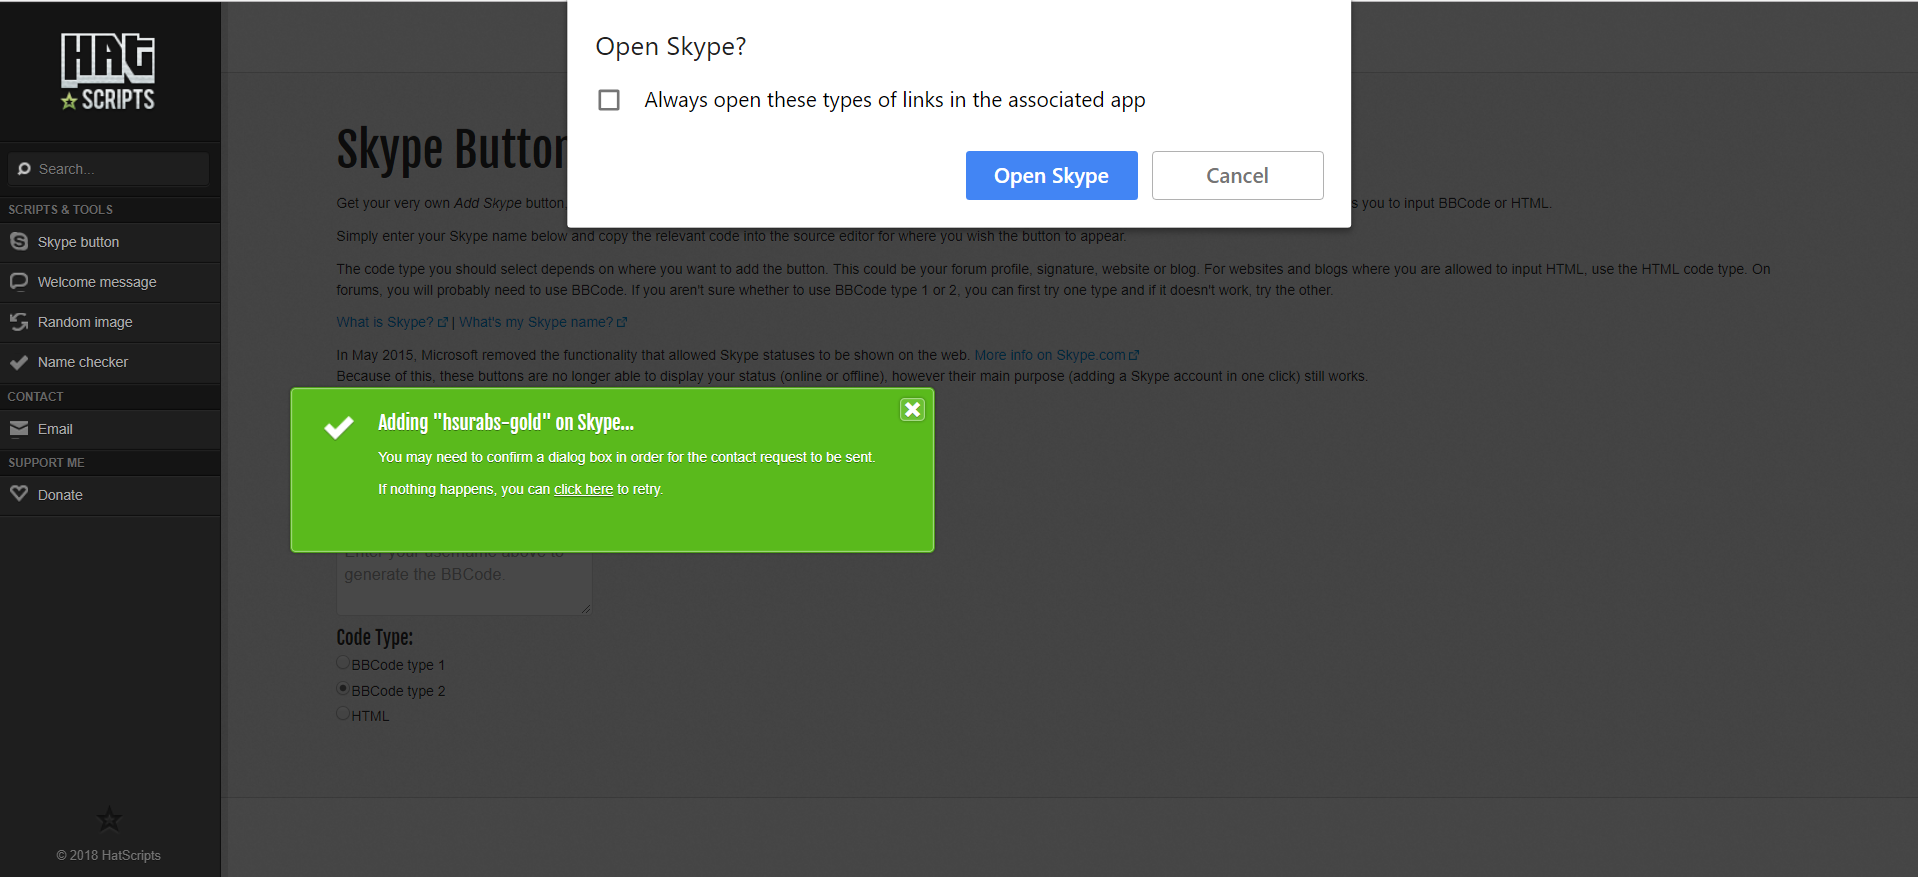Click the Skype button sidebar icon
Viewport: 1918px width, 877px height.
coord(19,241)
